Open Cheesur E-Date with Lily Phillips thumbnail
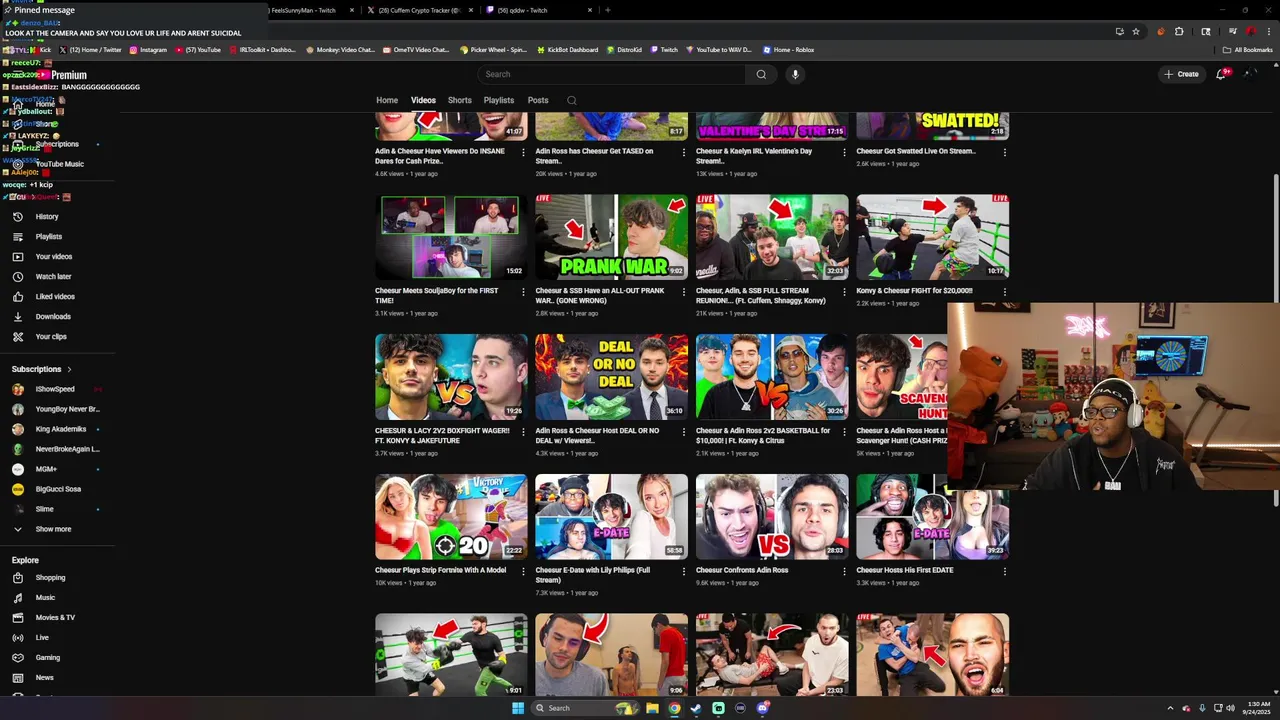The image size is (1280, 720). pyautogui.click(x=612, y=516)
